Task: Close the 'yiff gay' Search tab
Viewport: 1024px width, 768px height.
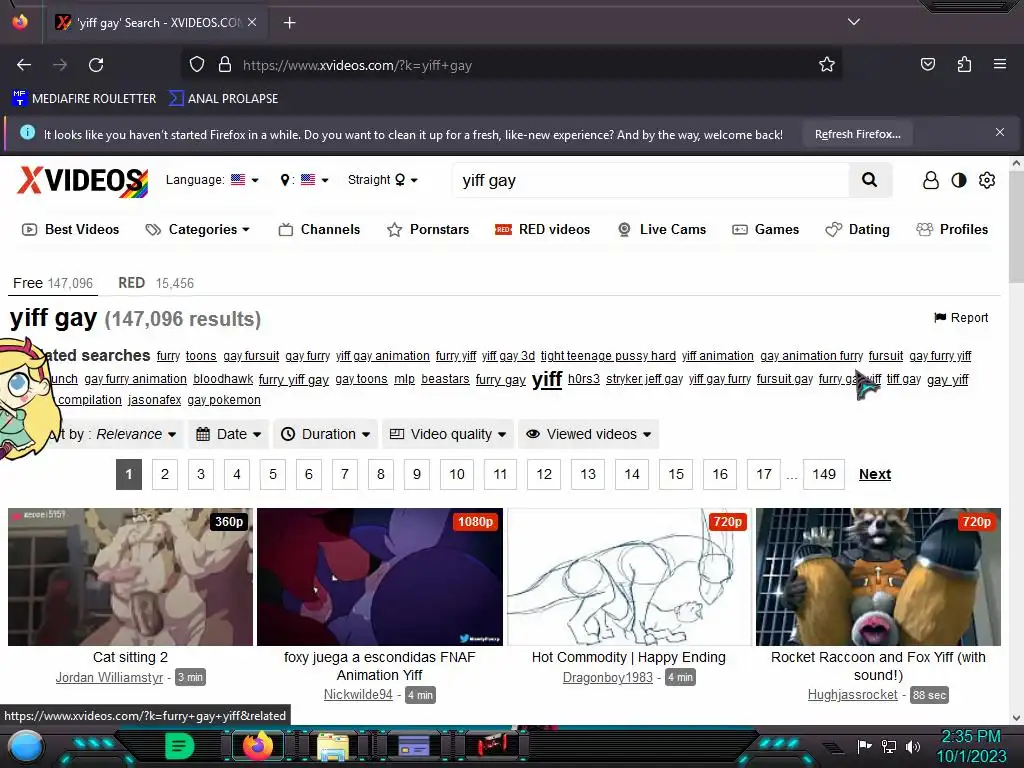Action: (252, 22)
